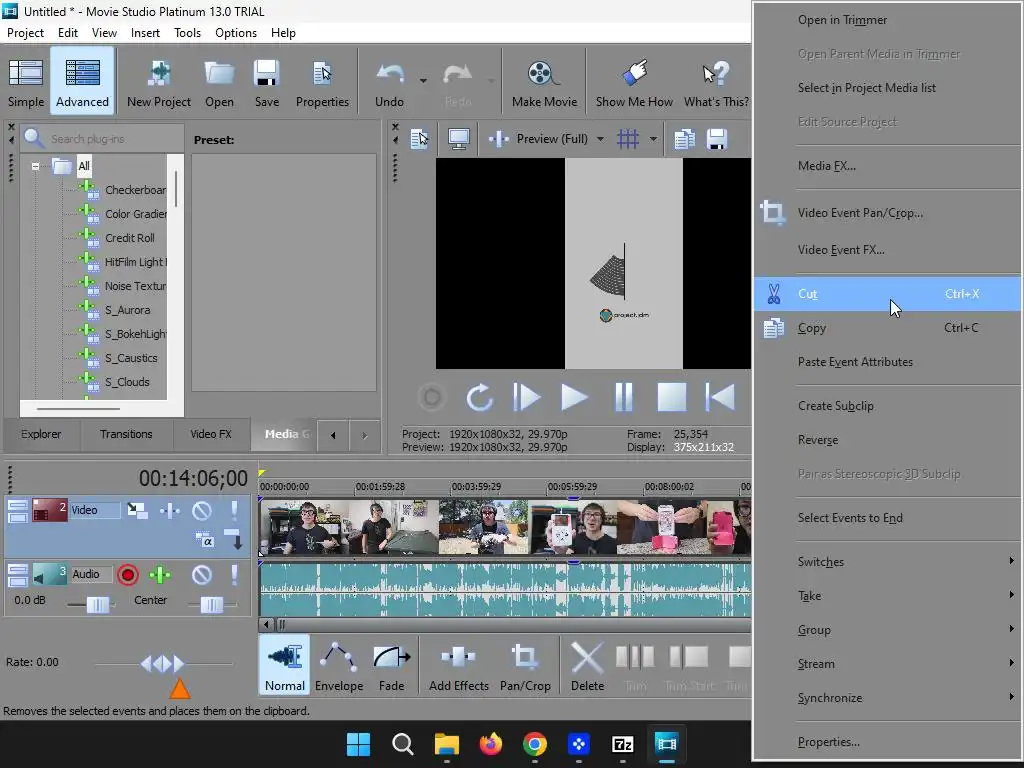
Task: Select the Credit Roll generator
Action: pos(129,238)
